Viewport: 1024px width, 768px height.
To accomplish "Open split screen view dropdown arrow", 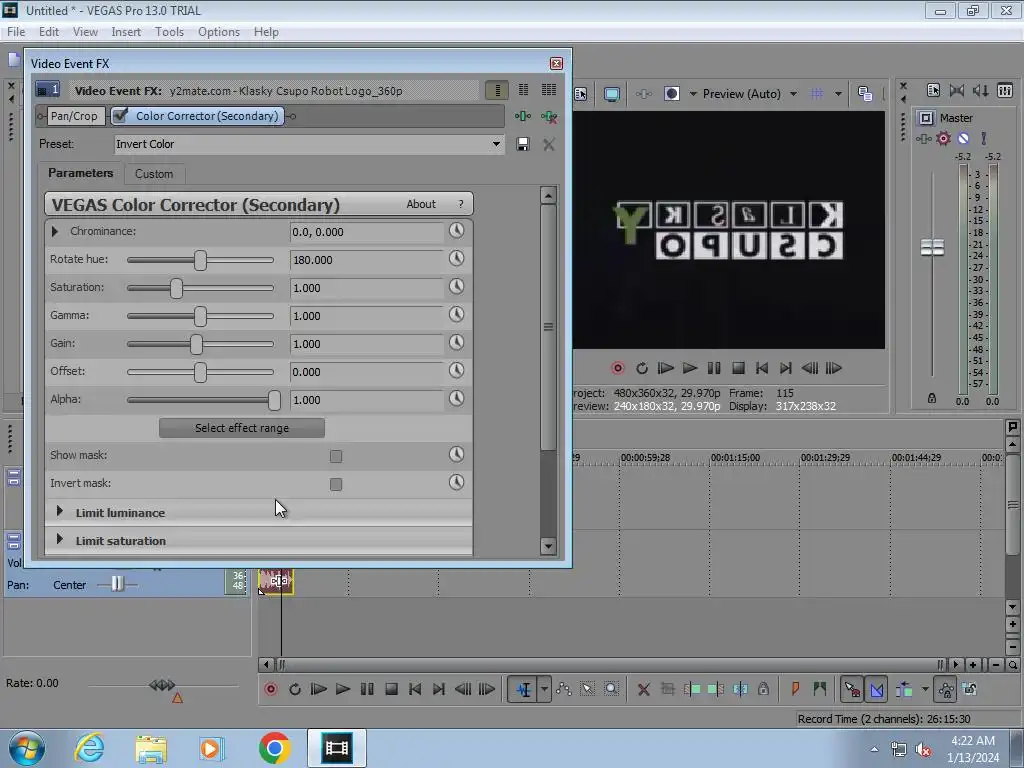I will coord(693,94).
